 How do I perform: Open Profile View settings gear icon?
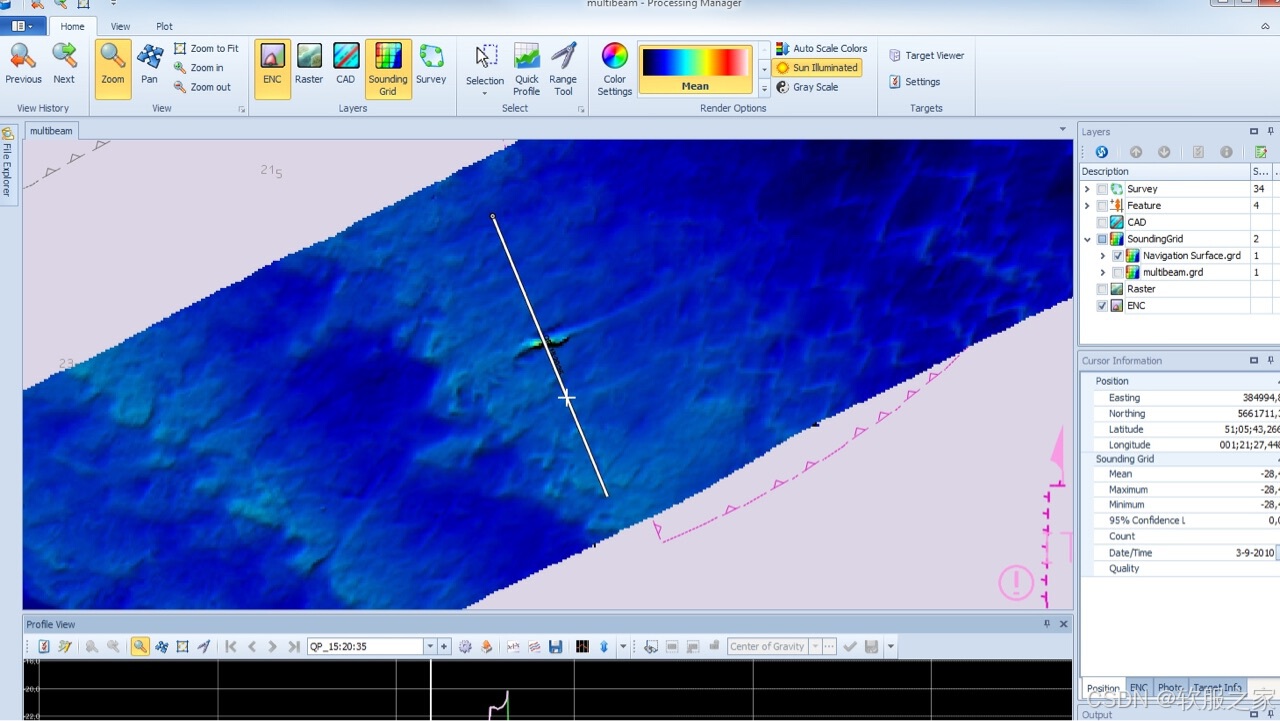pyautogui.click(x=465, y=647)
